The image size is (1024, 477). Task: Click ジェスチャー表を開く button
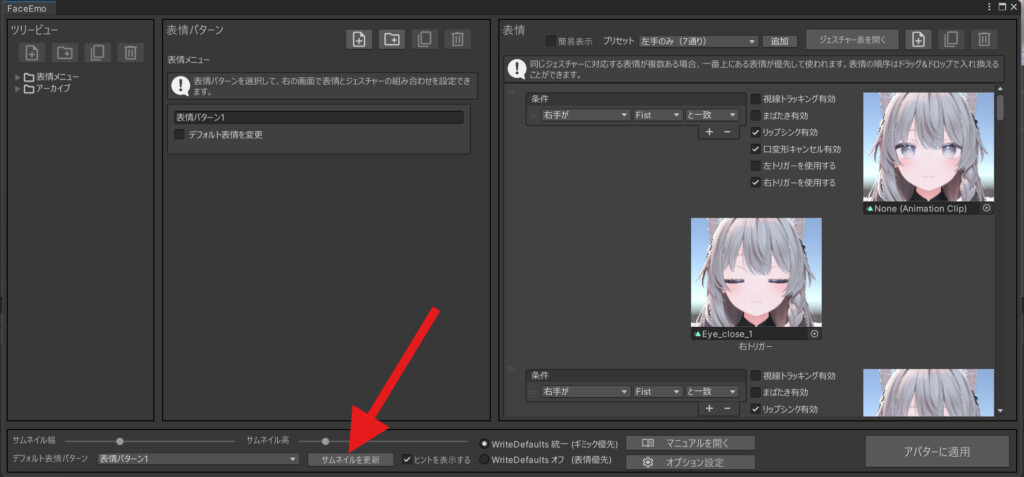(x=853, y=39)
